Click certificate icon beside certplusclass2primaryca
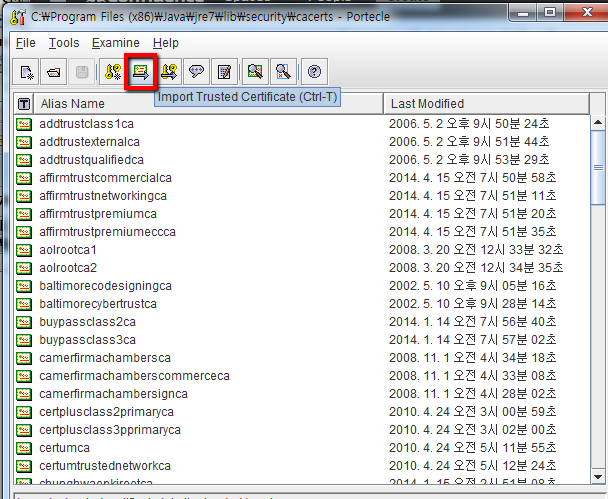This screenshot has width=608, height=499. 24,412
